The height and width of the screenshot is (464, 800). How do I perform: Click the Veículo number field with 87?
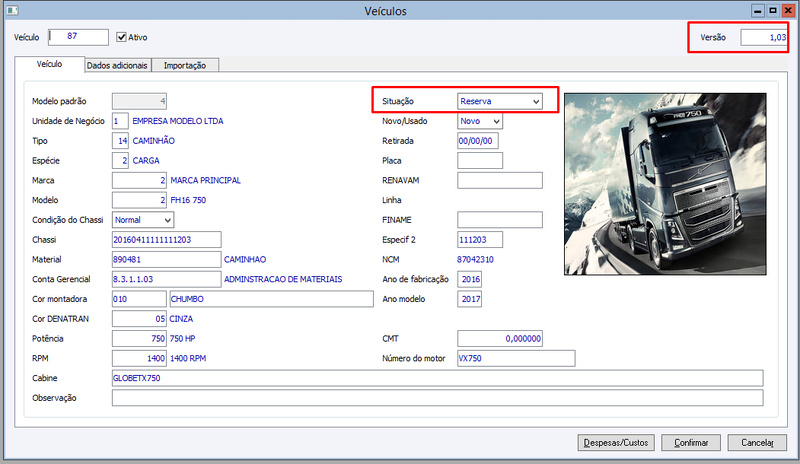coord(78,37)
